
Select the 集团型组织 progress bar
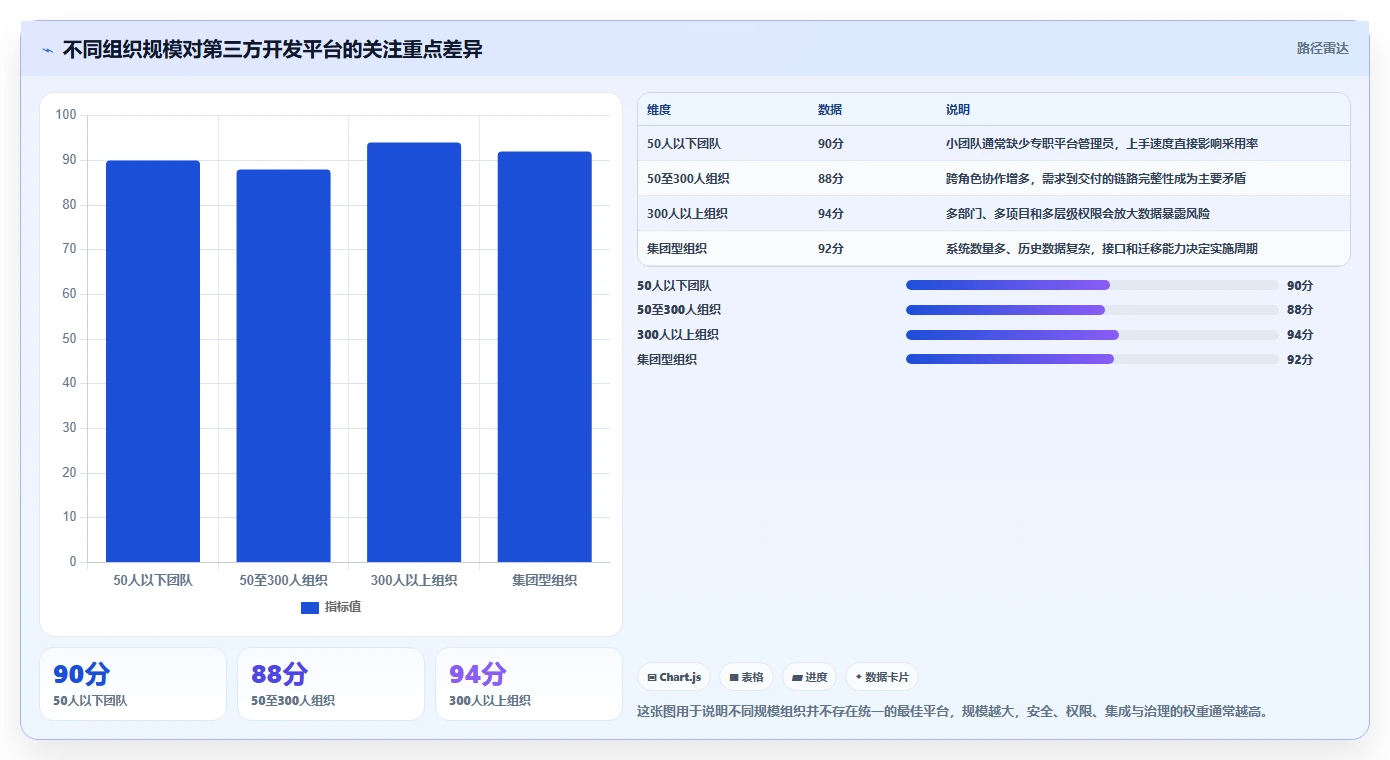(x=1092, y=359)
